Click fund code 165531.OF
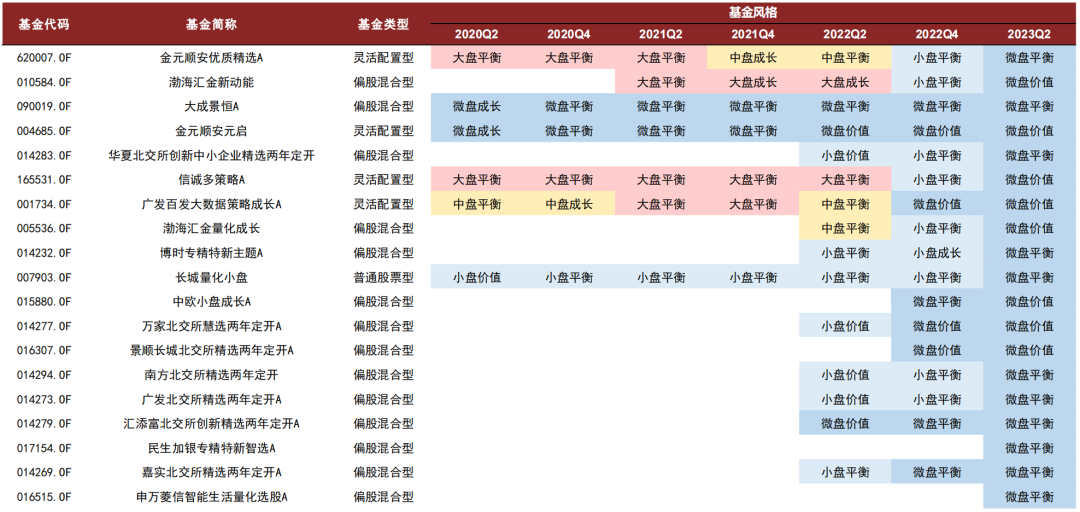 point(44,180)
